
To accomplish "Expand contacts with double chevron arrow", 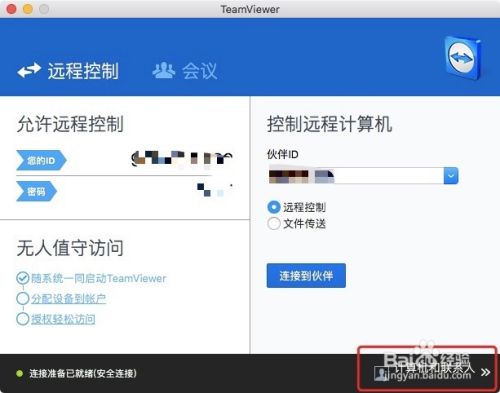I will pyautogui.click(x=485, y=372).
